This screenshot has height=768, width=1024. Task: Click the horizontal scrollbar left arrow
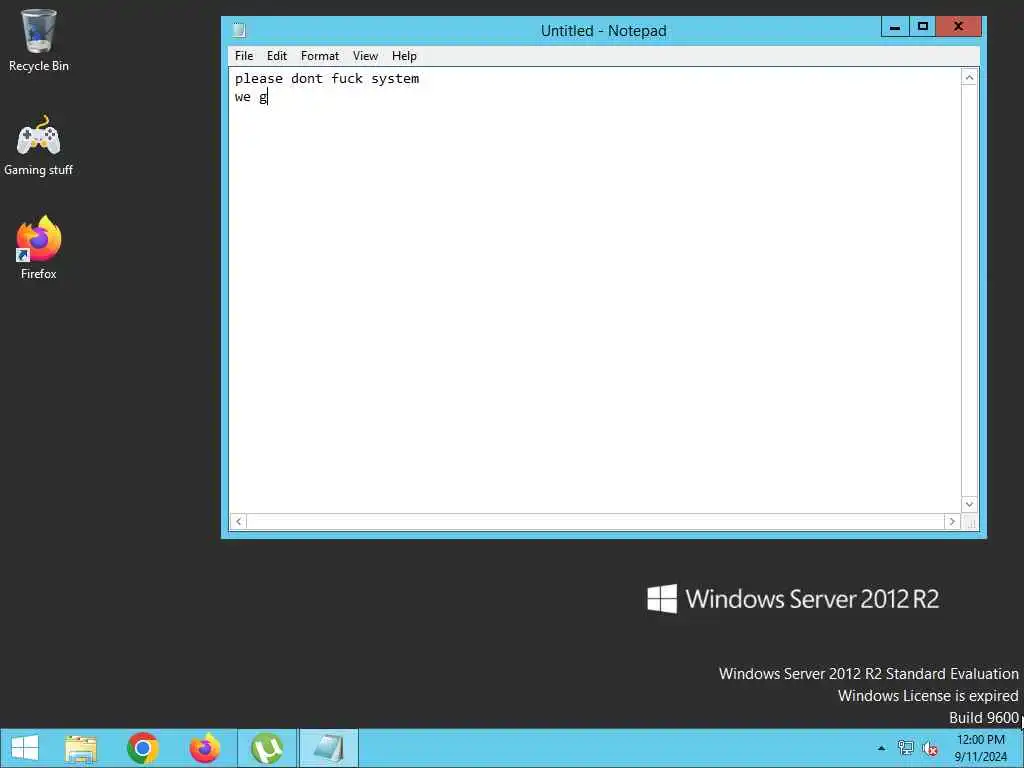[x=238, y=521]
